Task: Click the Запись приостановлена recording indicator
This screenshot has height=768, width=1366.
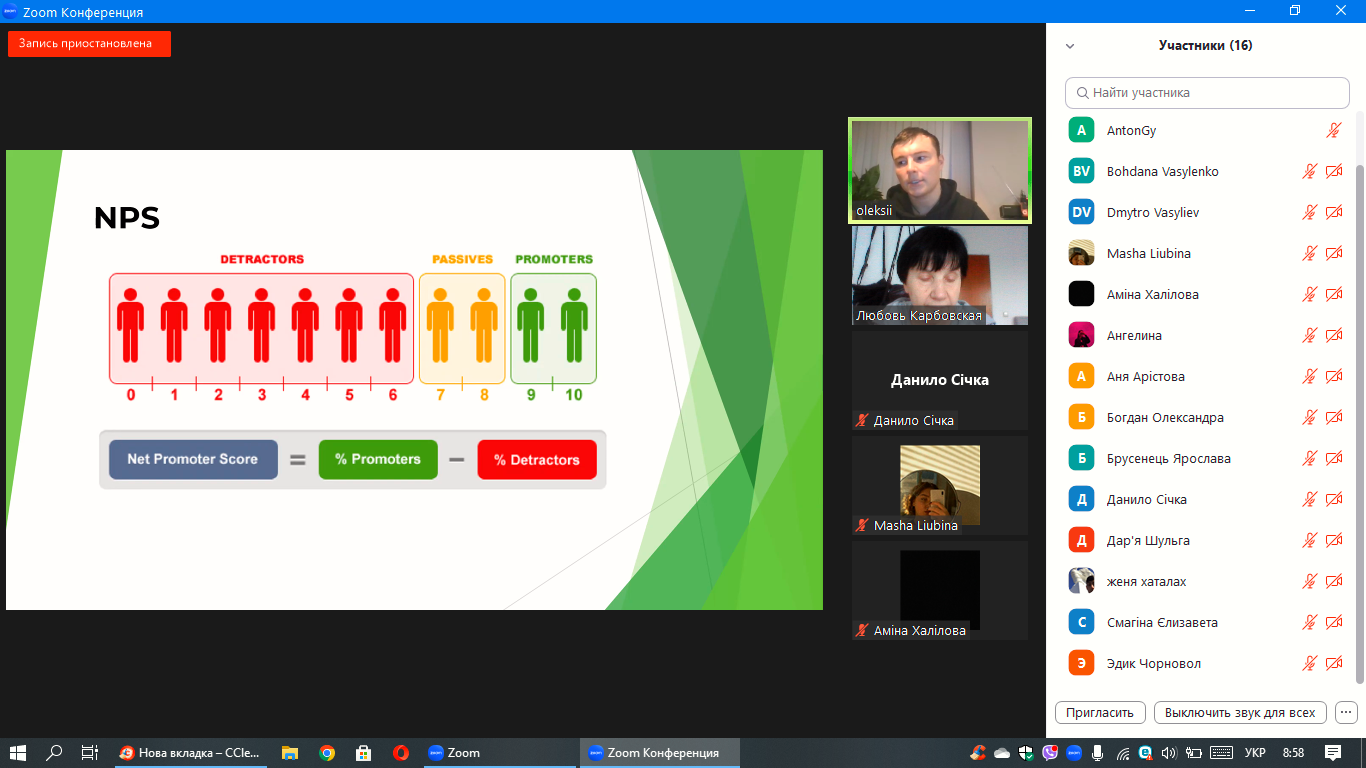Action: coord(89,44)
